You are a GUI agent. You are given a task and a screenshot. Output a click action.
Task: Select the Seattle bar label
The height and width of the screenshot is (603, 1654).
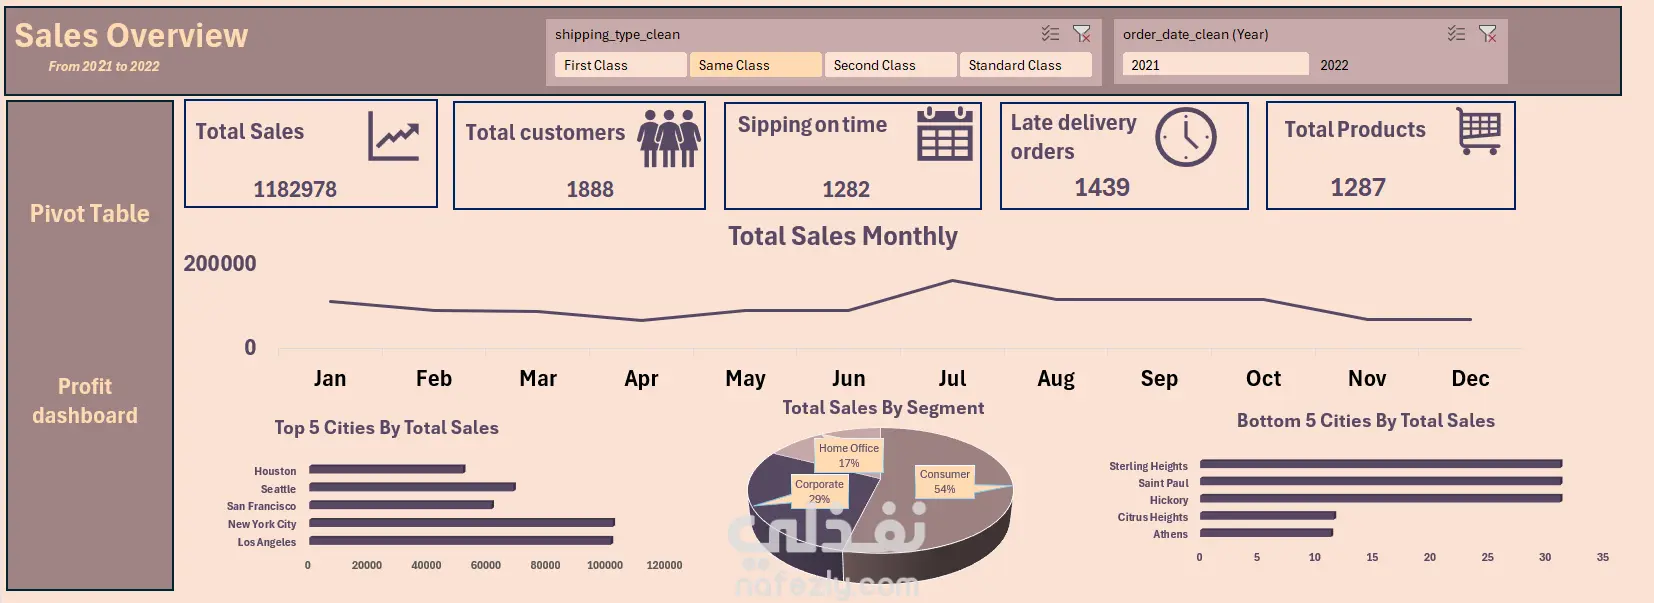(278, 489)
